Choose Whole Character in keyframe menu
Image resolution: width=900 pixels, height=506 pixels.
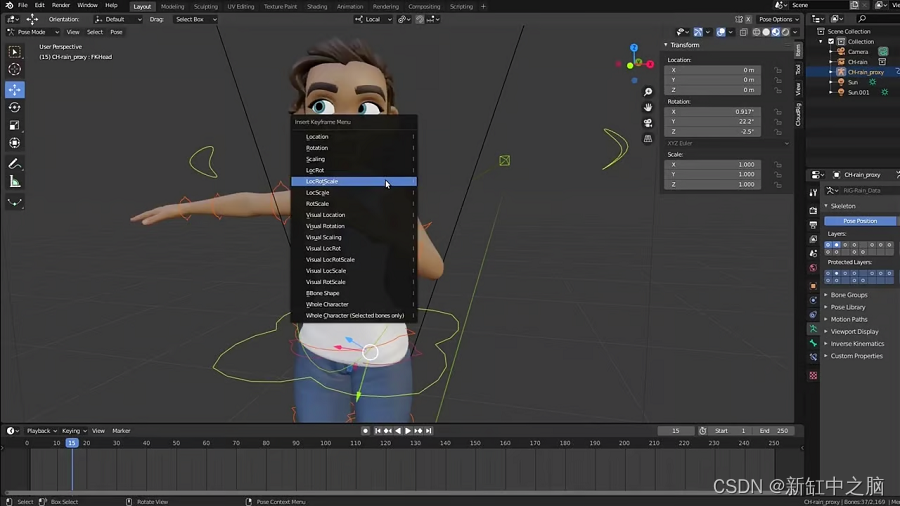pos(354,304)
